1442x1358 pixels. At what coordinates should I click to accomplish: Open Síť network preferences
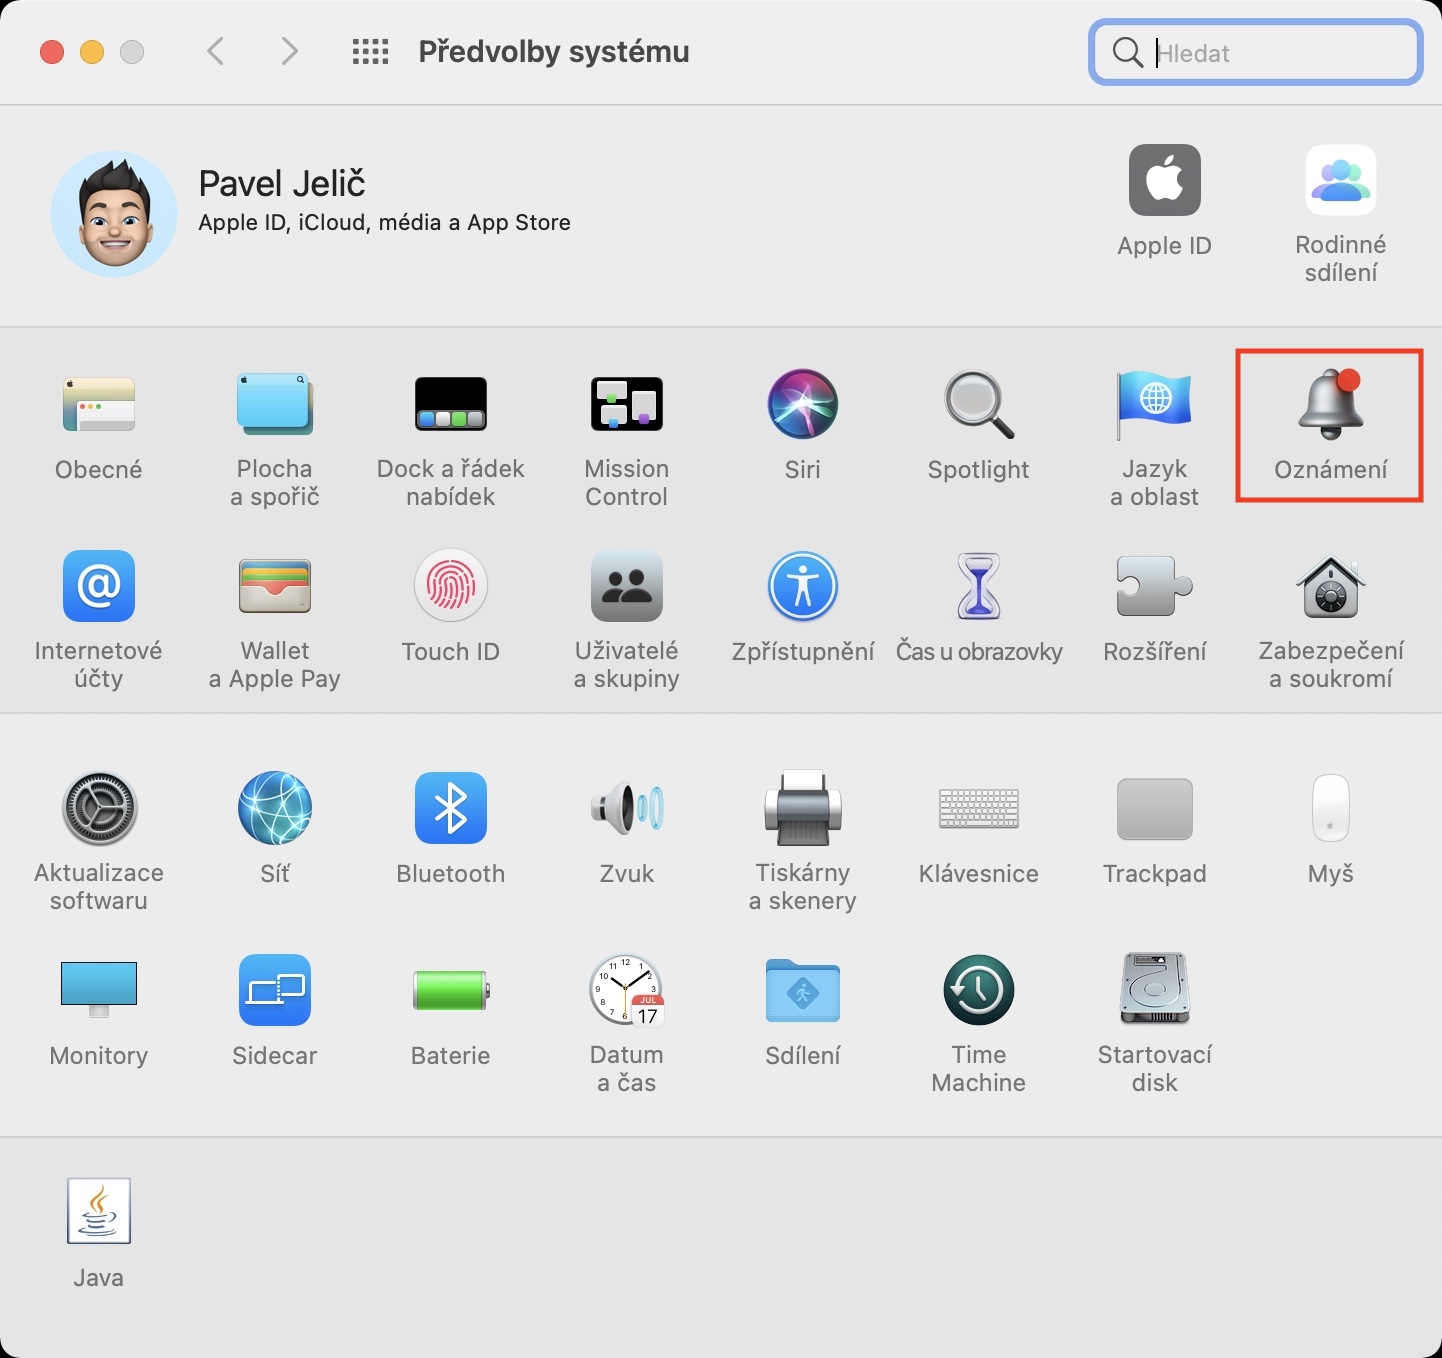(275, 808)
